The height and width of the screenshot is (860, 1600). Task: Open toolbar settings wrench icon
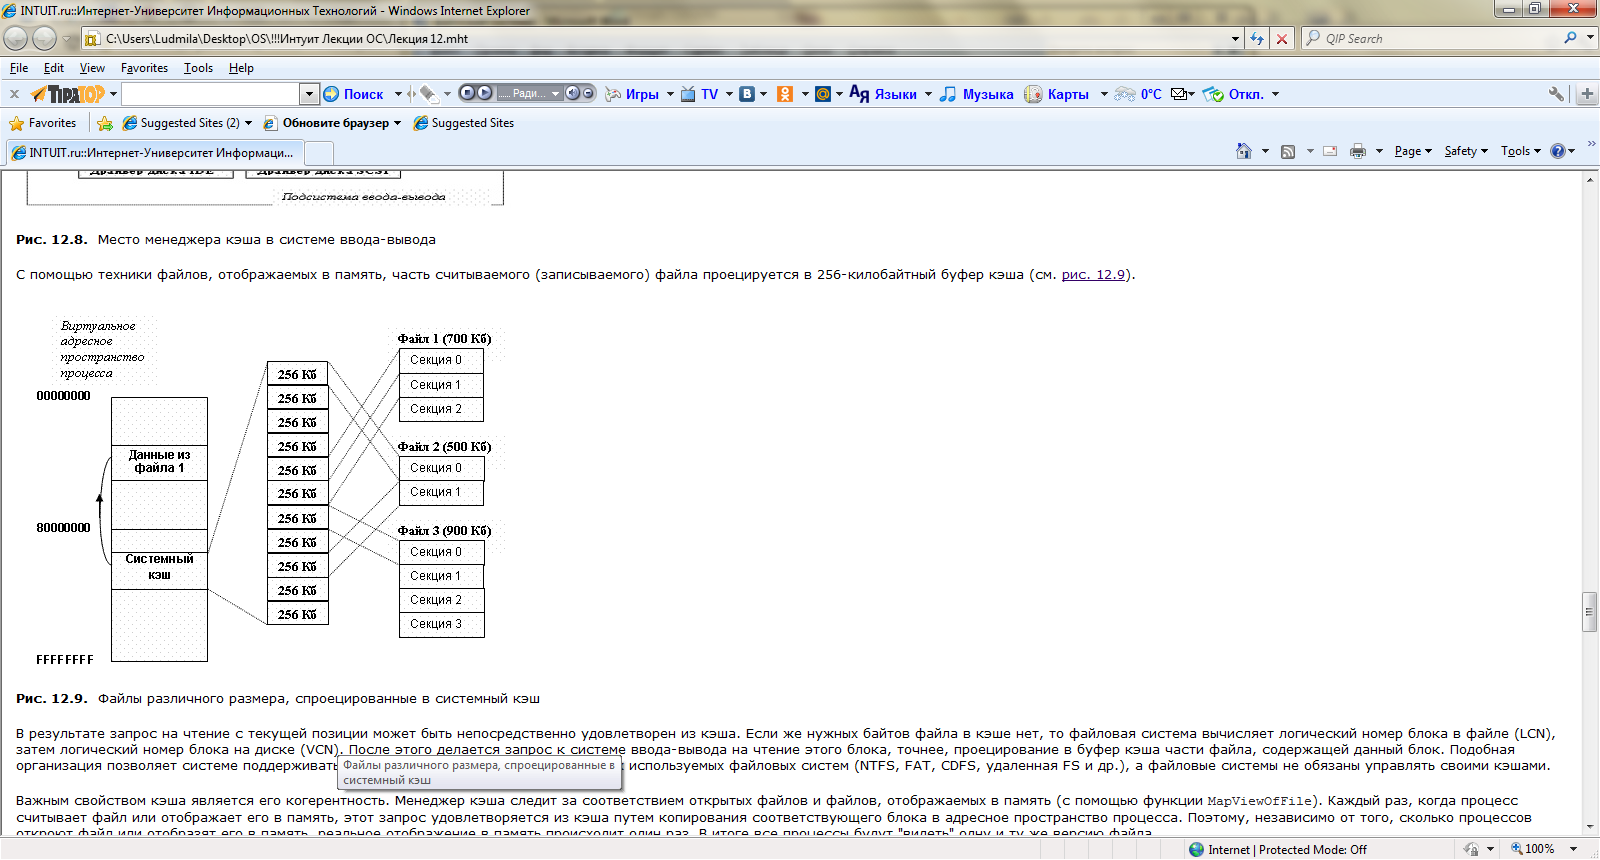point(1556,94)
